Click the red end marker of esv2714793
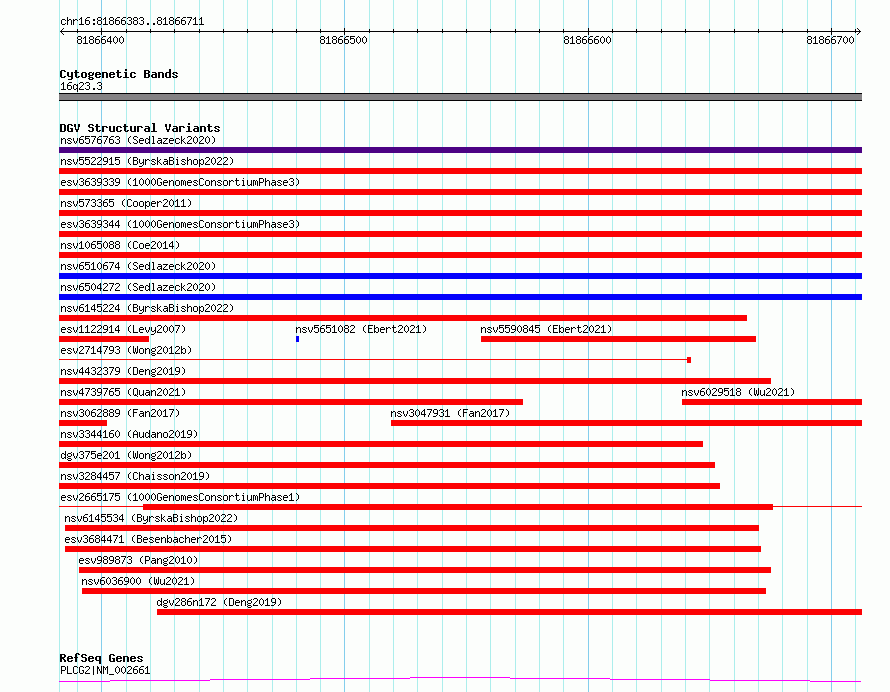Image resolution: width=890 pixels, height=692 pixels. tap(689, 360)
